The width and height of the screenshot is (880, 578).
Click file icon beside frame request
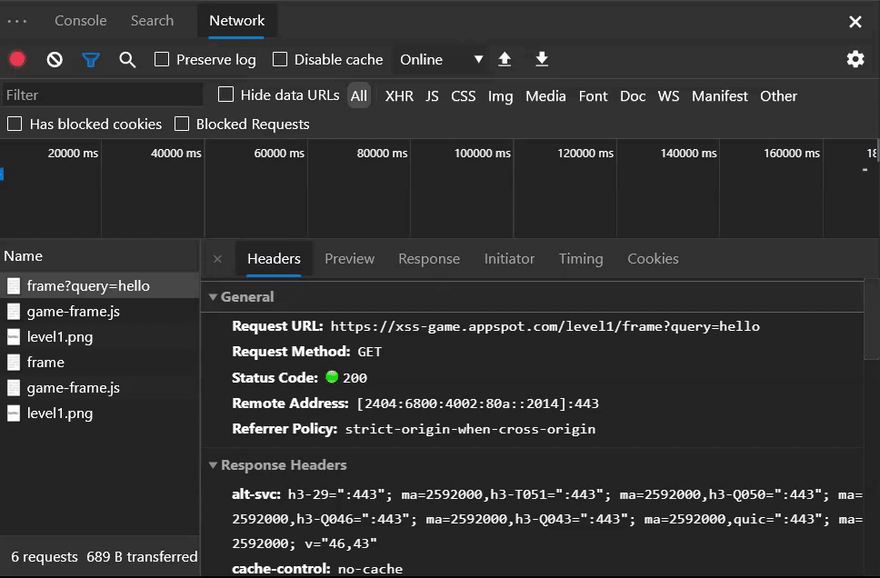click(13, 363)
